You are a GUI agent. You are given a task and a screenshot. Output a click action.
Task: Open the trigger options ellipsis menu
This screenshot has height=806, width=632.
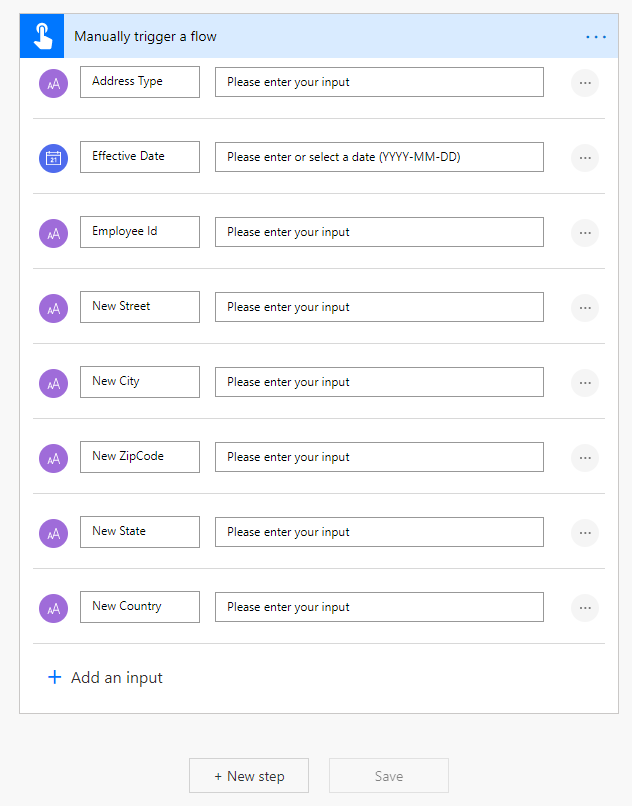tap(596, 36)
